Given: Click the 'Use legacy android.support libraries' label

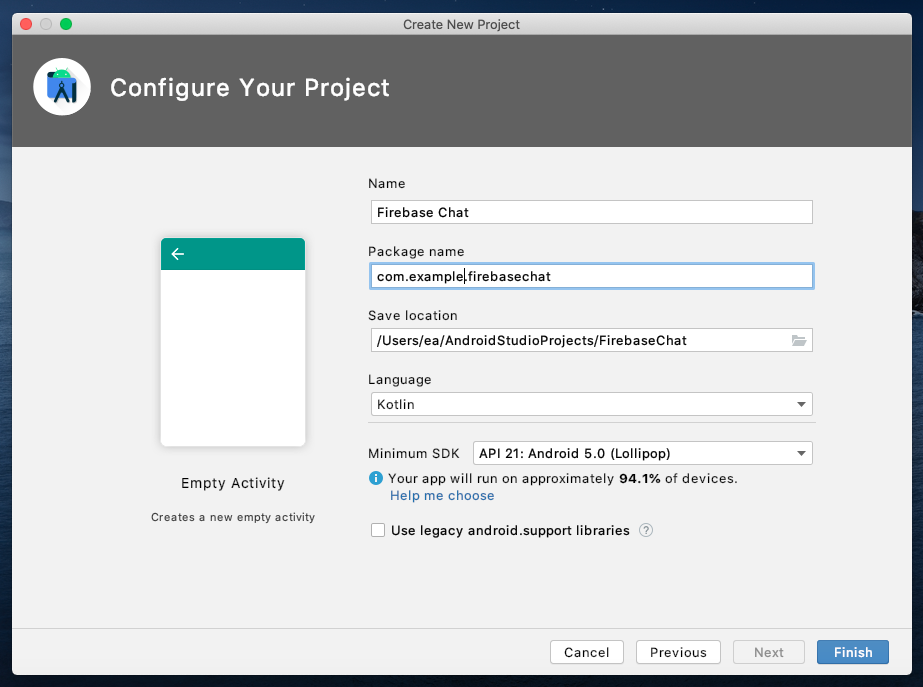Looking at the screenshot, I should tap(510, 530).
